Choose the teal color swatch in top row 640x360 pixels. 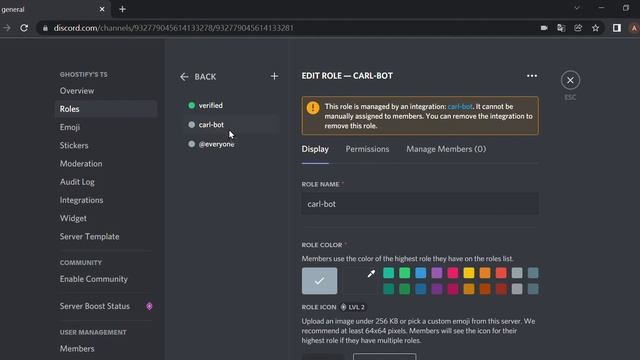pos(389,273)
